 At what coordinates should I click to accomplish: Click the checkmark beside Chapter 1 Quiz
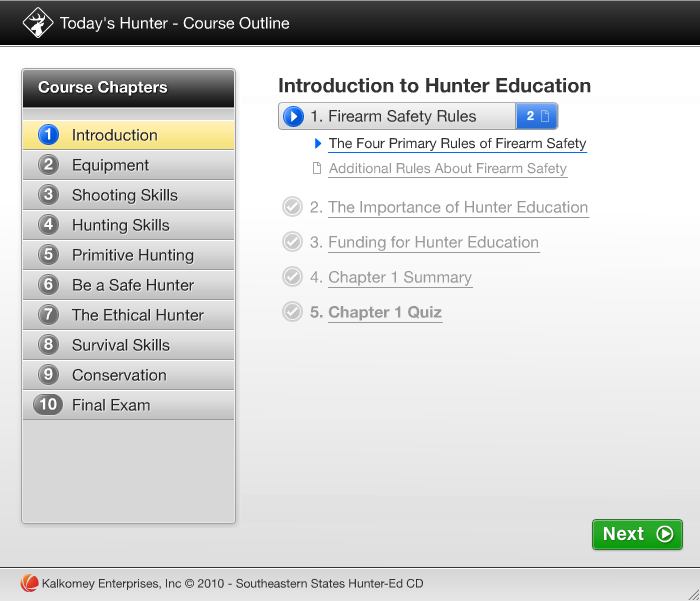pyautogui.click(x=292, y=312)
